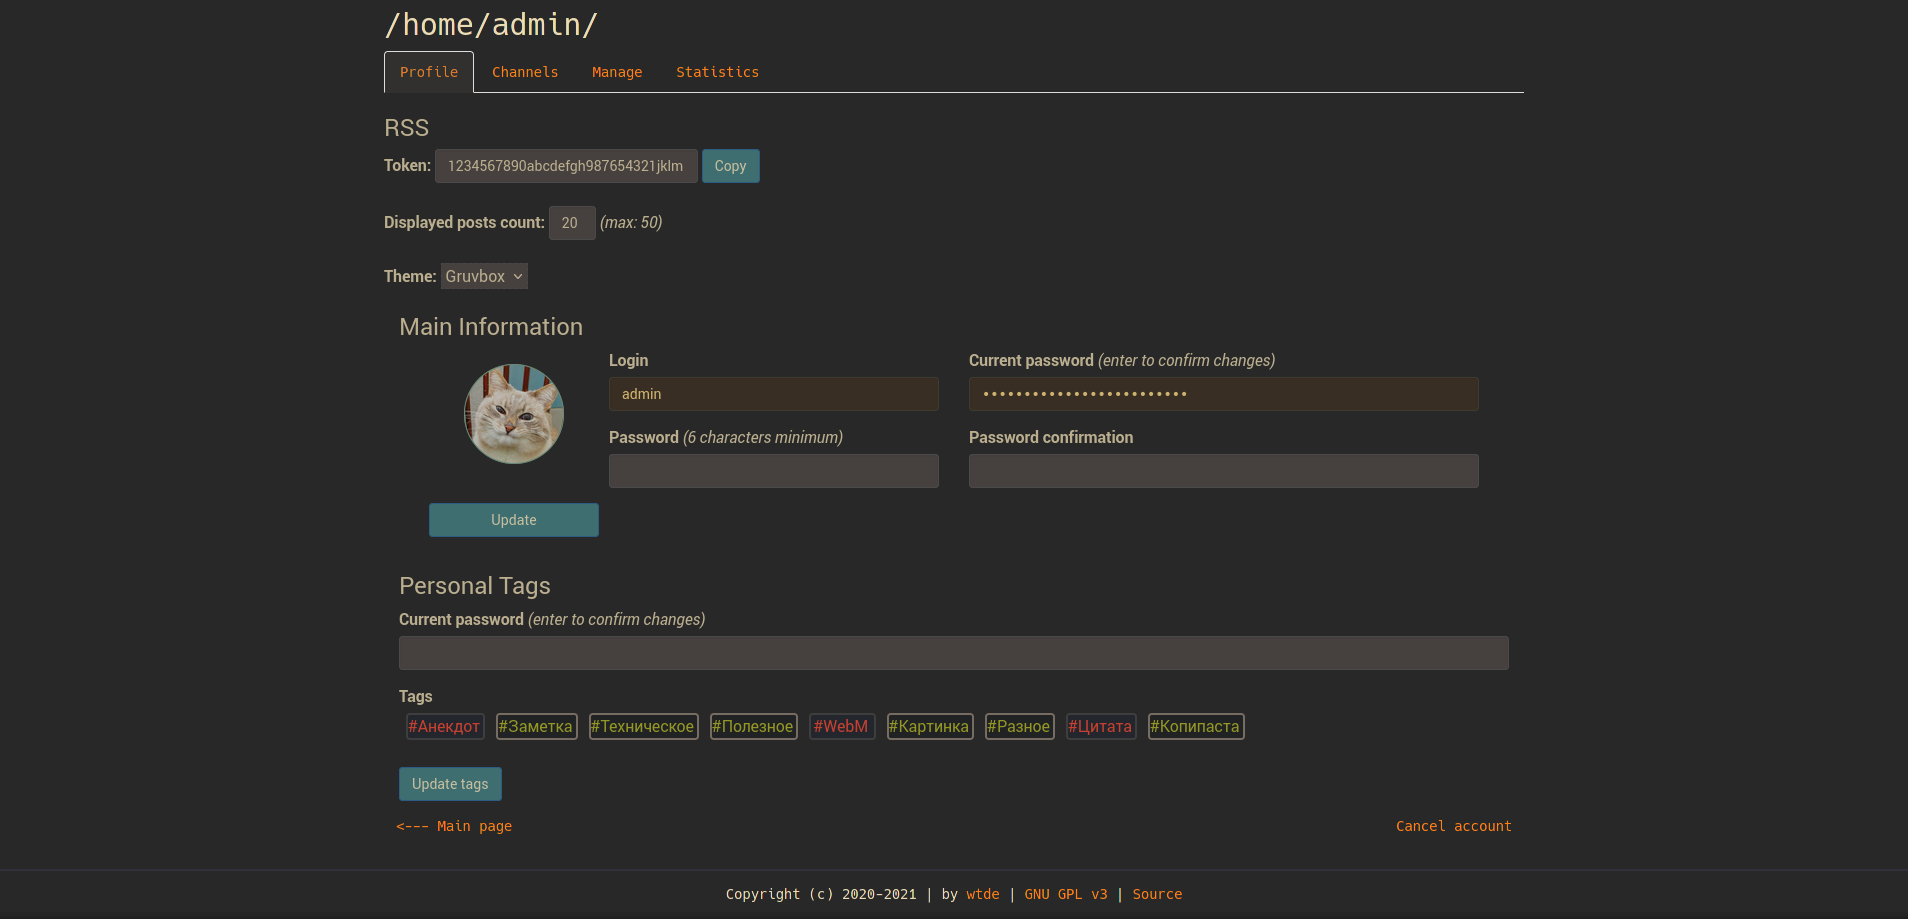This screenshot has width=1908, height=919.
Task: Focus the Current password field in Personal Tags
Action: [954, 653]
